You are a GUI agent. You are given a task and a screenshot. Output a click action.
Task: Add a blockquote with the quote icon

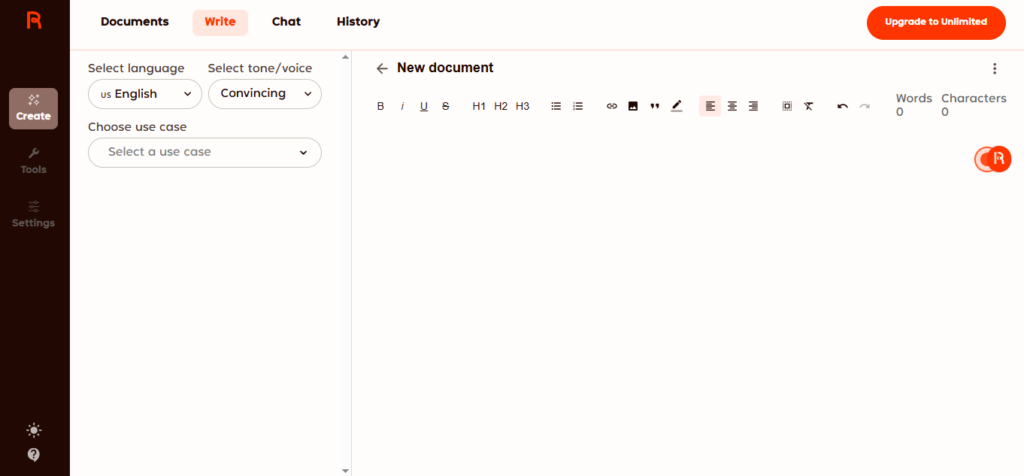click(x=655, y=106)
